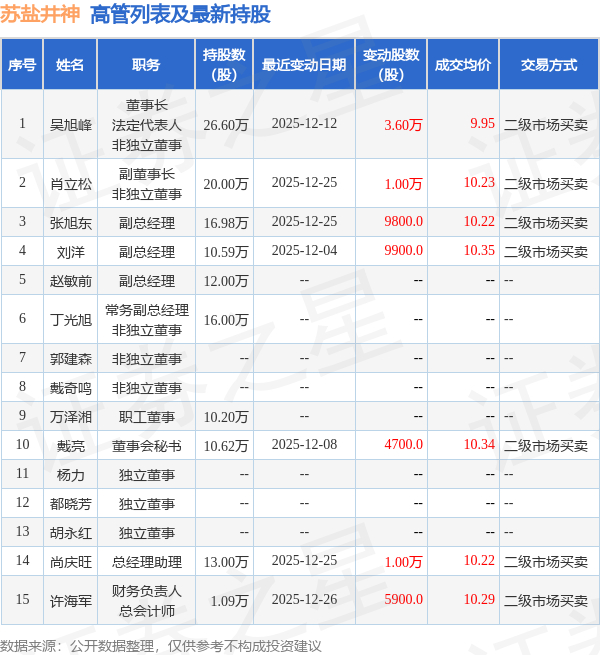The height and width of the screenshot is (655, 600).
Task: Click 董事会秘书 position cell
Action: pyautogui.click(x=147, y=446)
